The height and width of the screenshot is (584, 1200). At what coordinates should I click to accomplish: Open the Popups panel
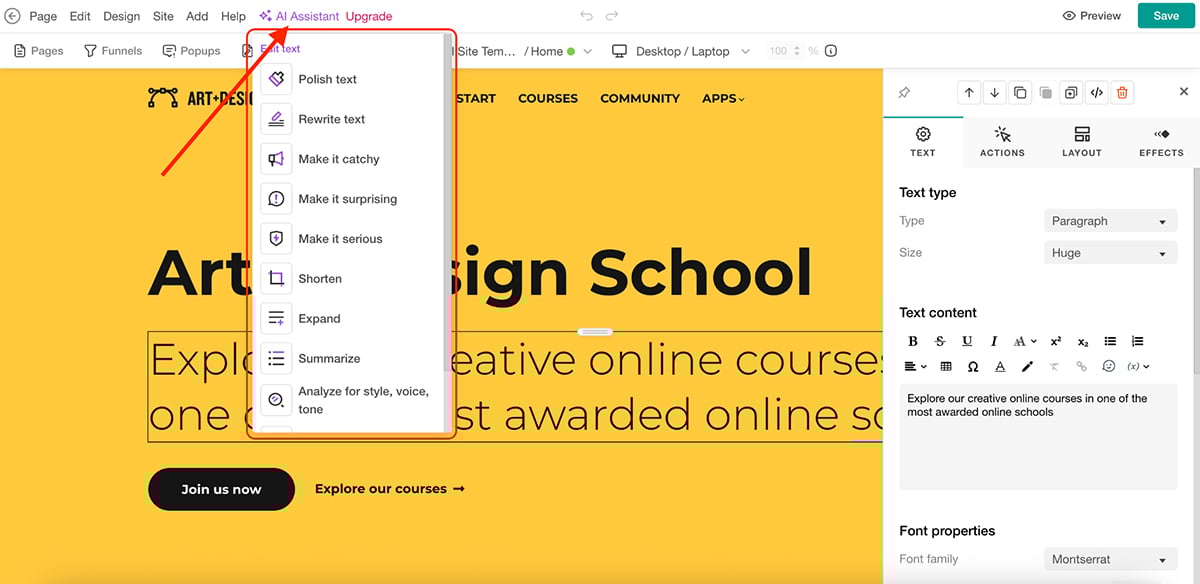click(x=191, y=50)
